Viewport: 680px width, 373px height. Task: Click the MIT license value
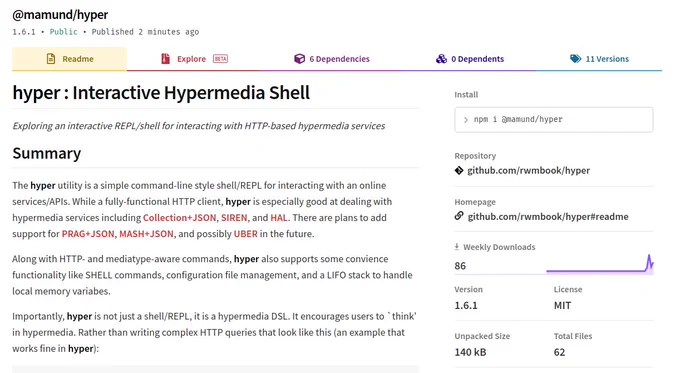[x=562, y=305]
